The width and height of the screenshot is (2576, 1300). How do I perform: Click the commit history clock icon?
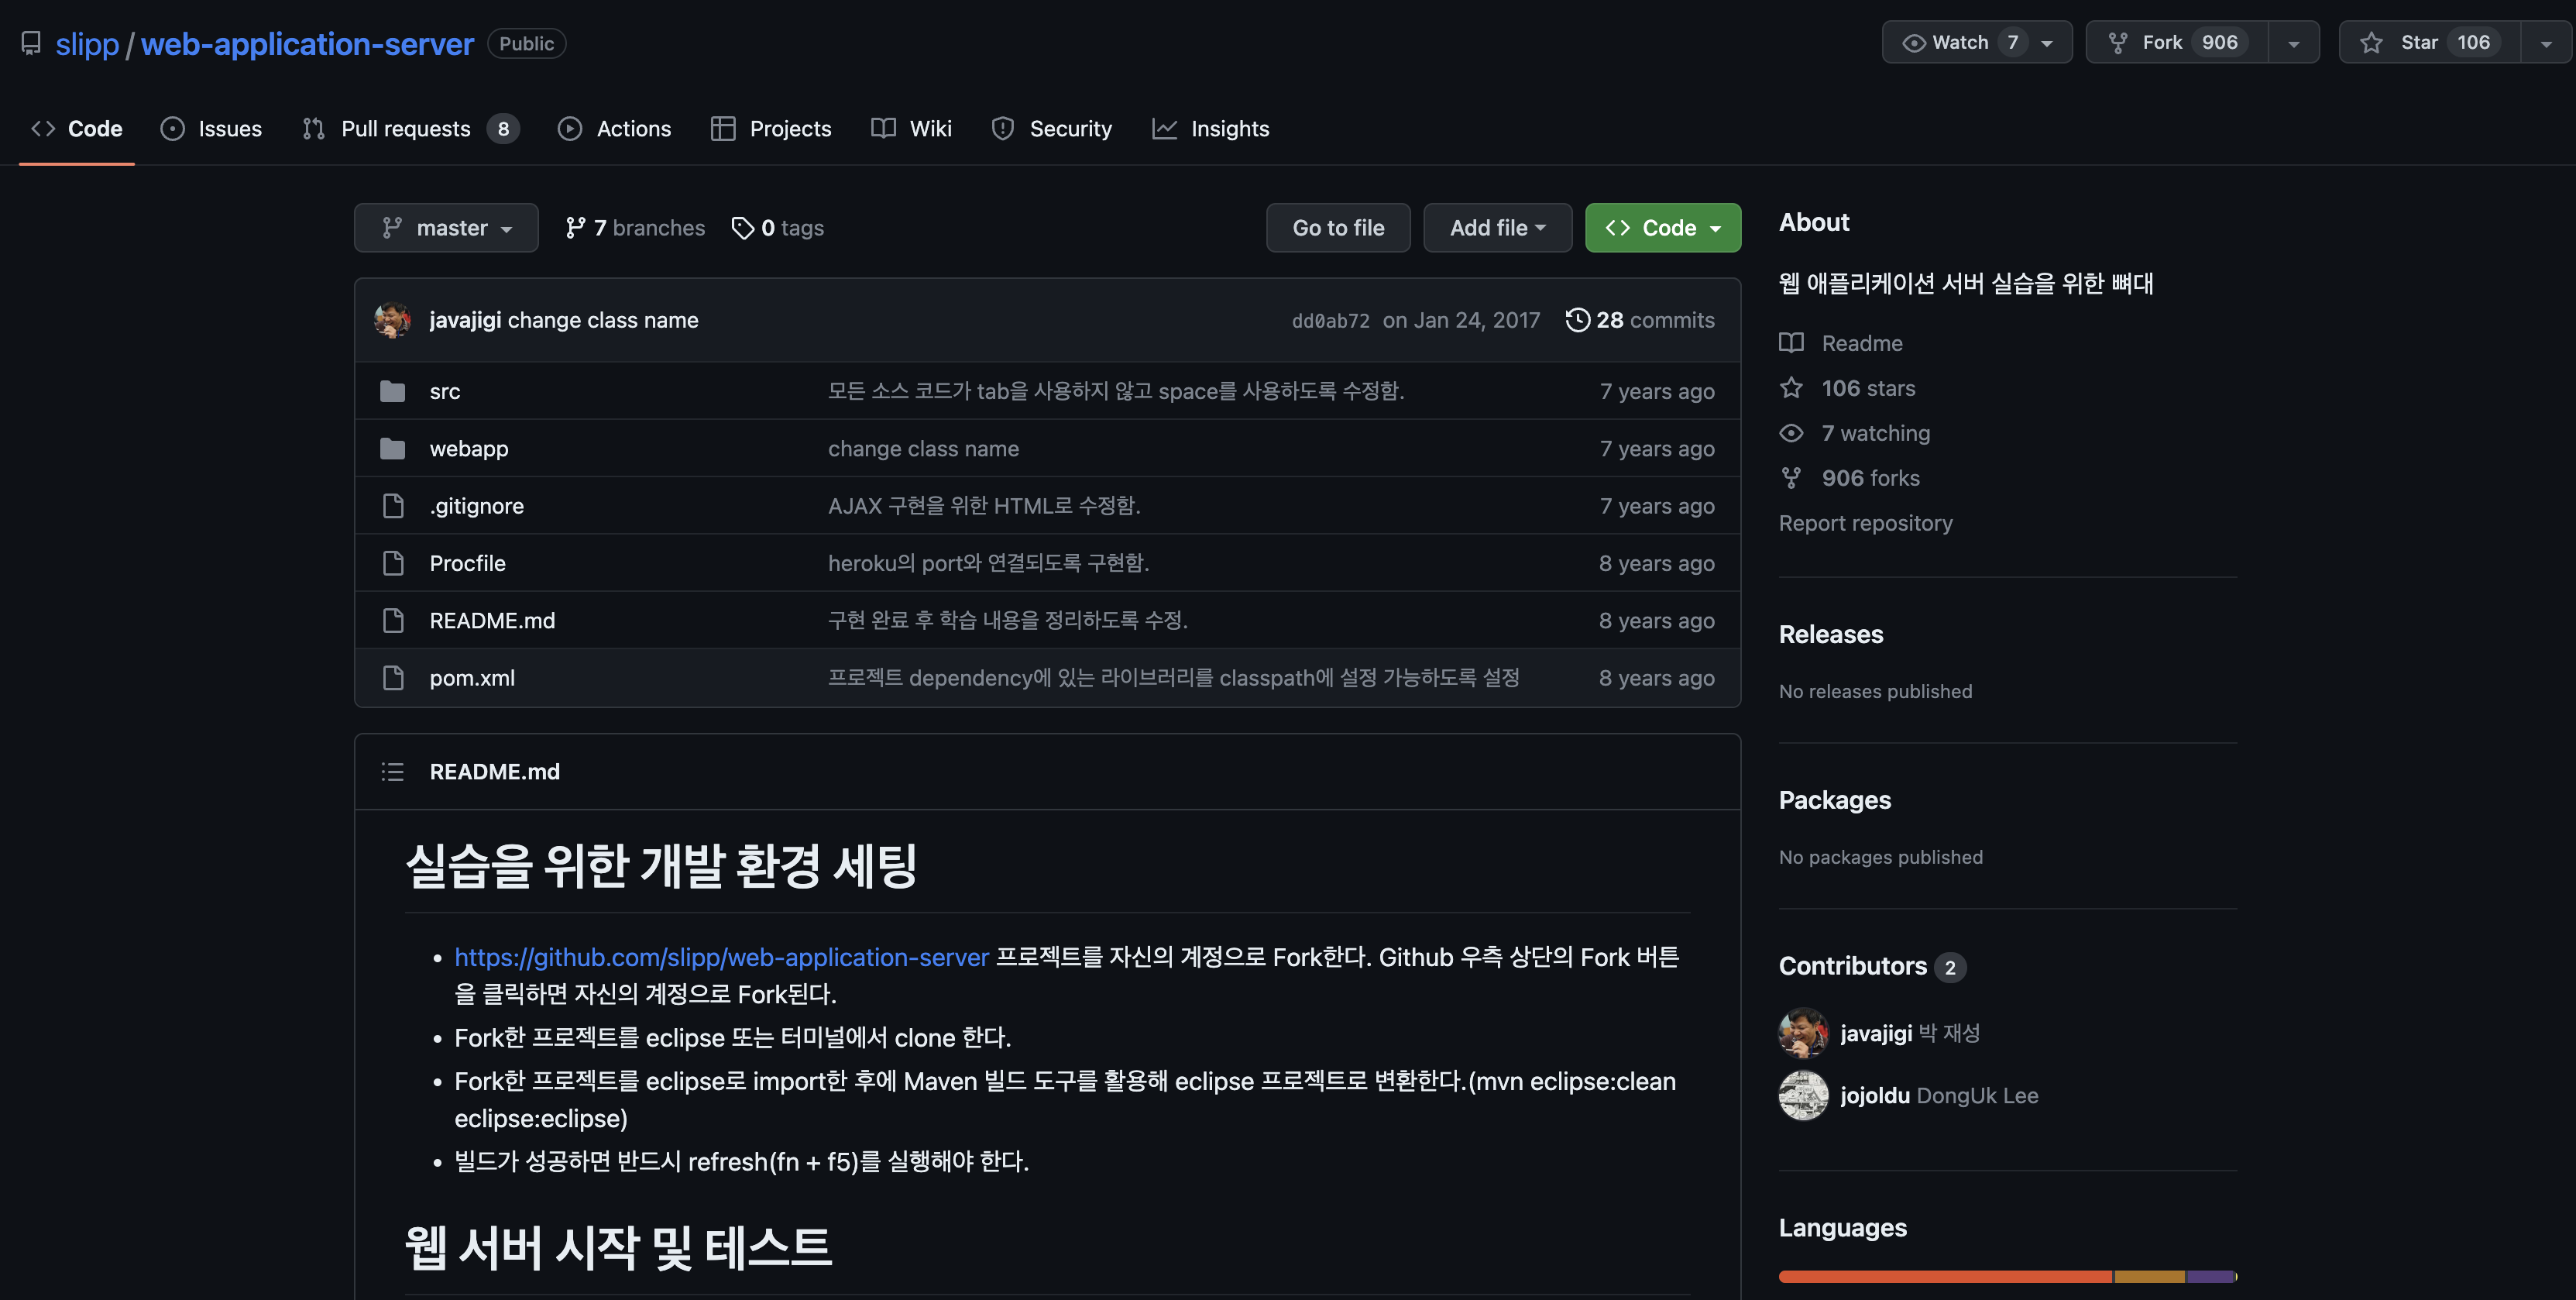tap(1577, 320)
